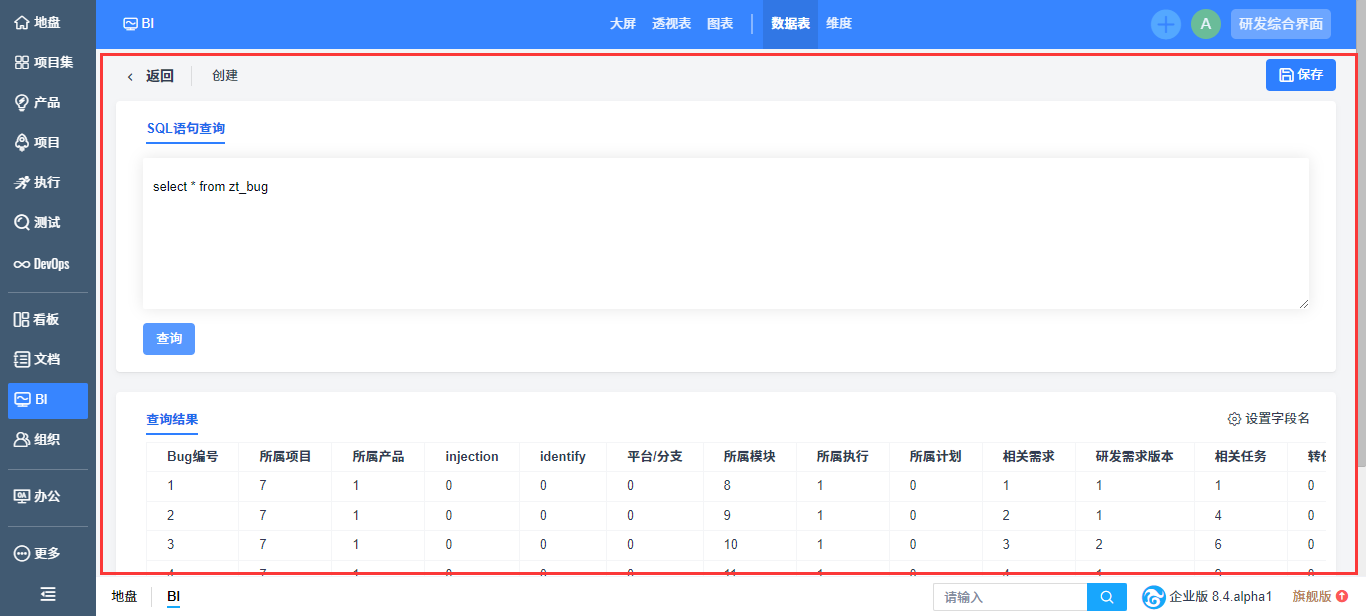Switch to the 维度 tab
This screenshot has width=1366, height=616.
pyautogui.click(x=838, y=24)
